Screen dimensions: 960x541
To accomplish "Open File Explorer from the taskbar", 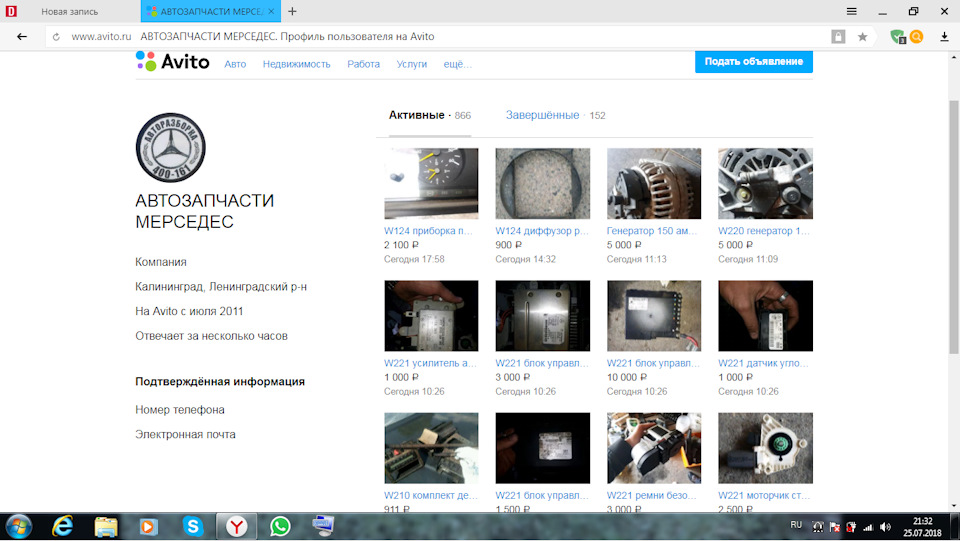I will coord(106,526).
